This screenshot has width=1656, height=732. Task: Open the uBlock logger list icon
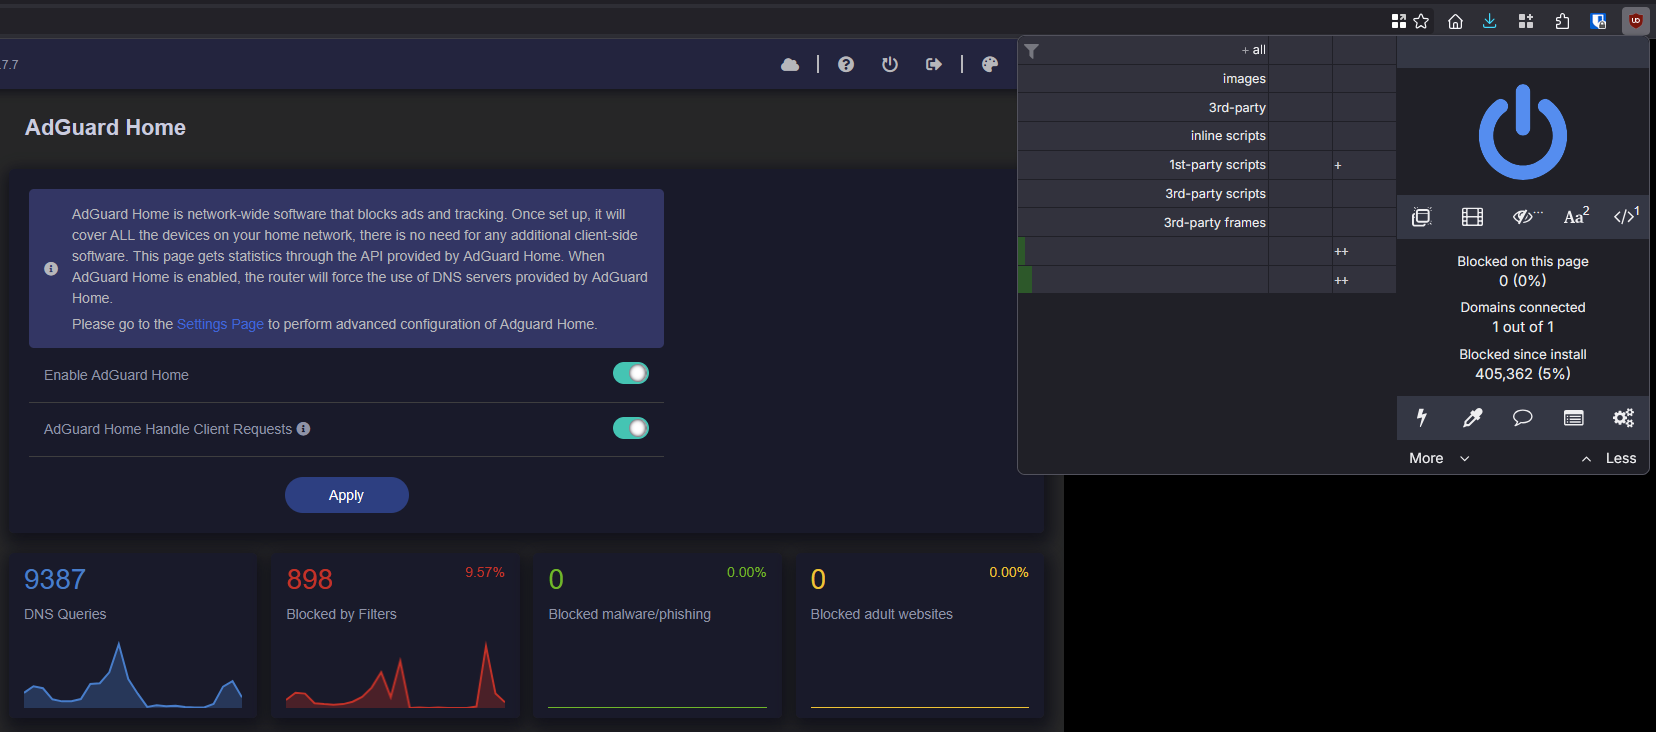[1573, 417]
